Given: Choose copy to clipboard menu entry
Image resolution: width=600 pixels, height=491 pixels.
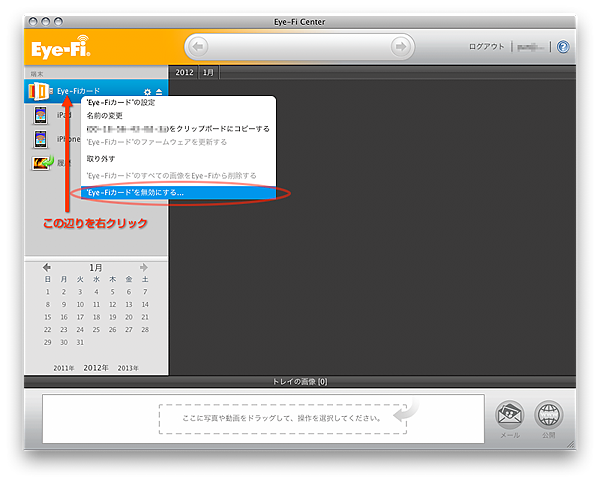Looking at the screenshot, I should [x=178, y=129].
